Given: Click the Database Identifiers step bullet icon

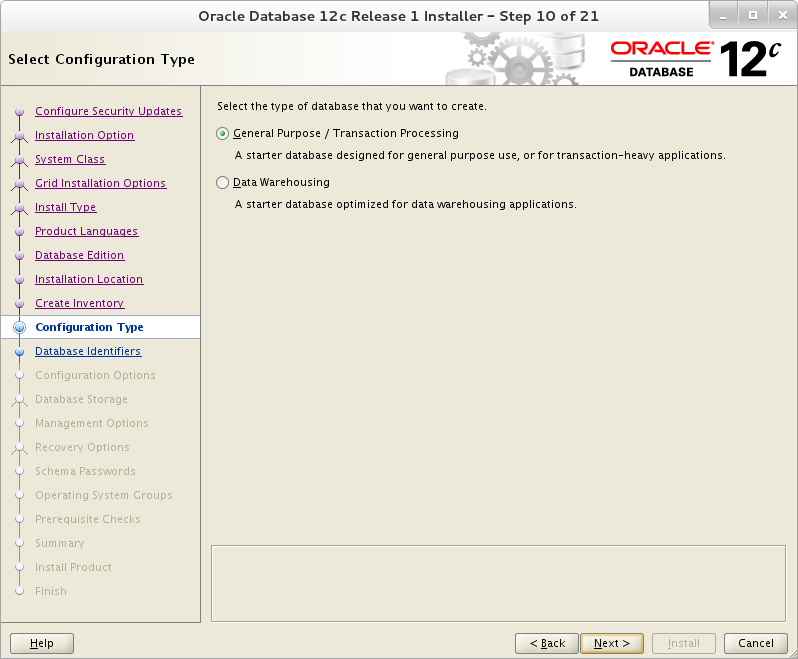Looking at the screenshot, I should click(x=19, y=352).
